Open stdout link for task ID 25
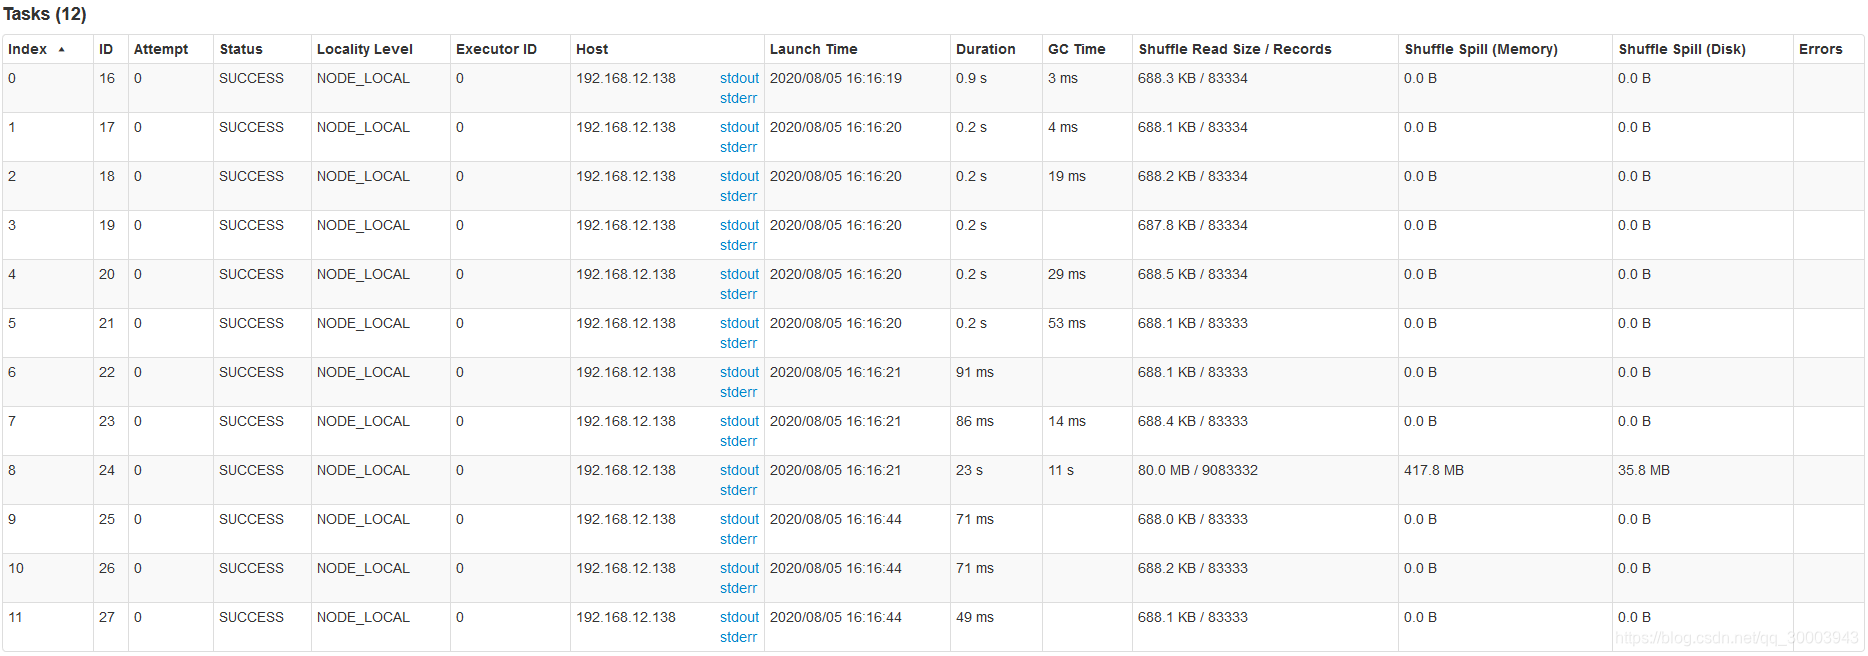1868x656 pixels. click(x=740, y=519)
